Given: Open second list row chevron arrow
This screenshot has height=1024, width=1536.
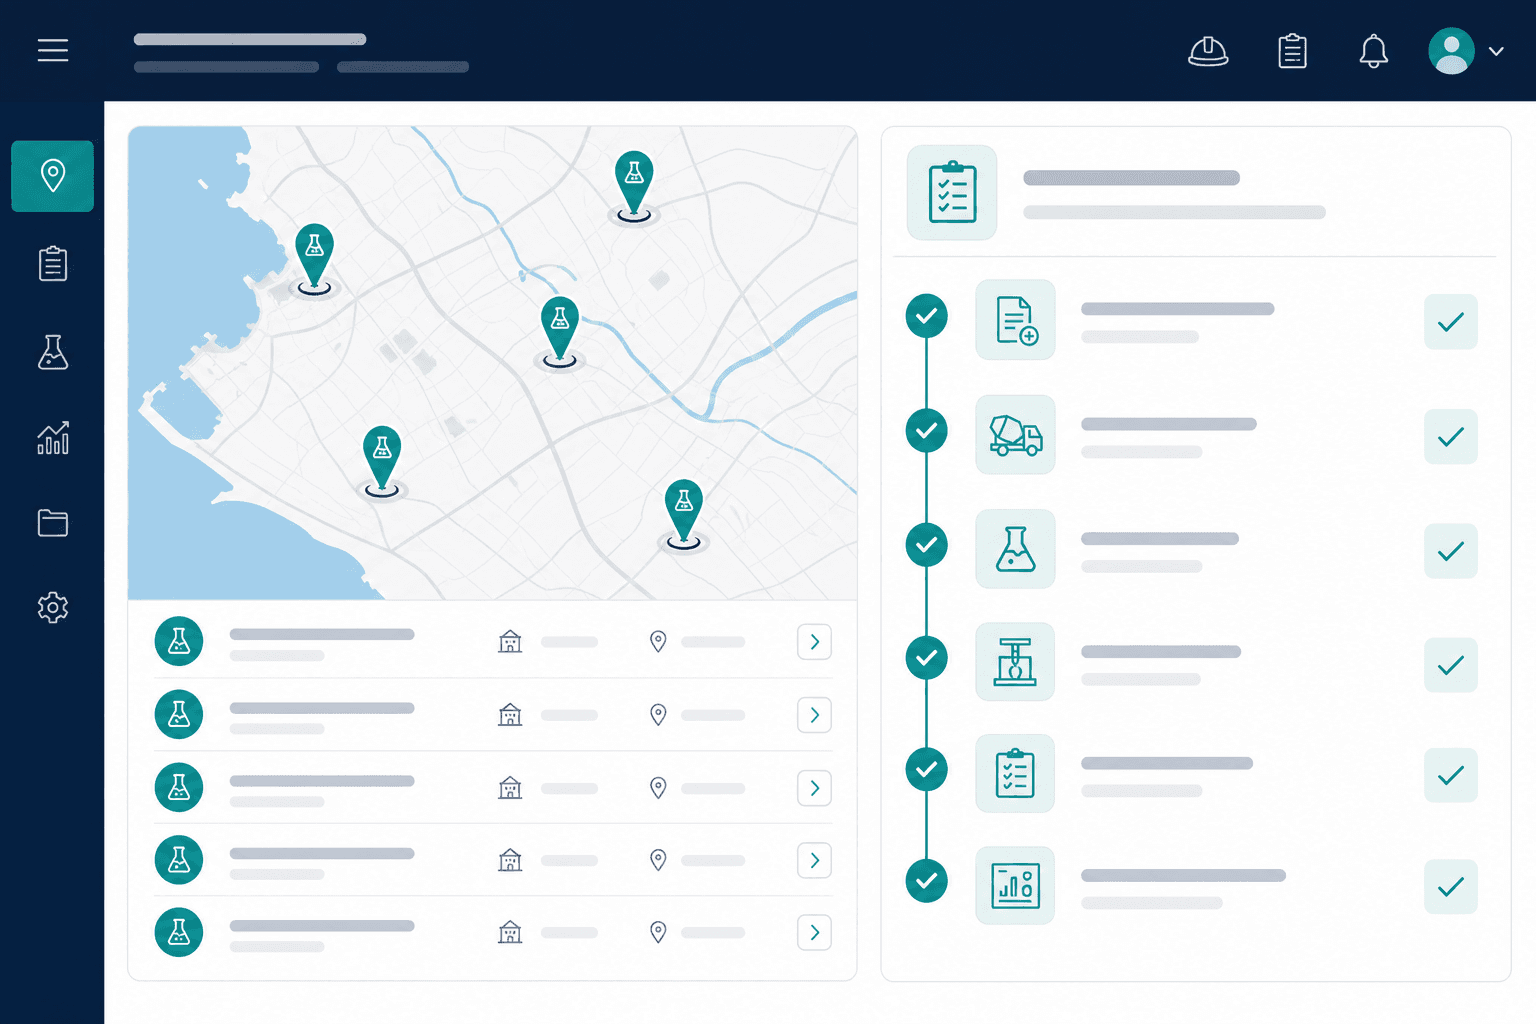Looking at the screenshot, I should 814,715.
